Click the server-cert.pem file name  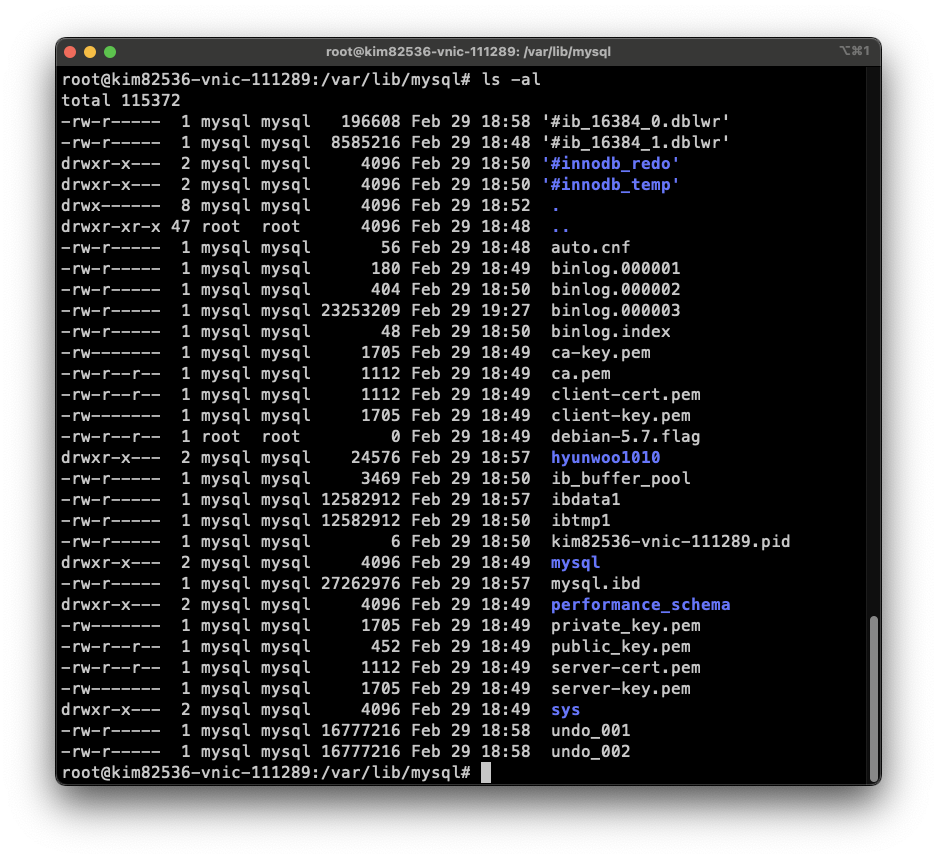(626, 668)
